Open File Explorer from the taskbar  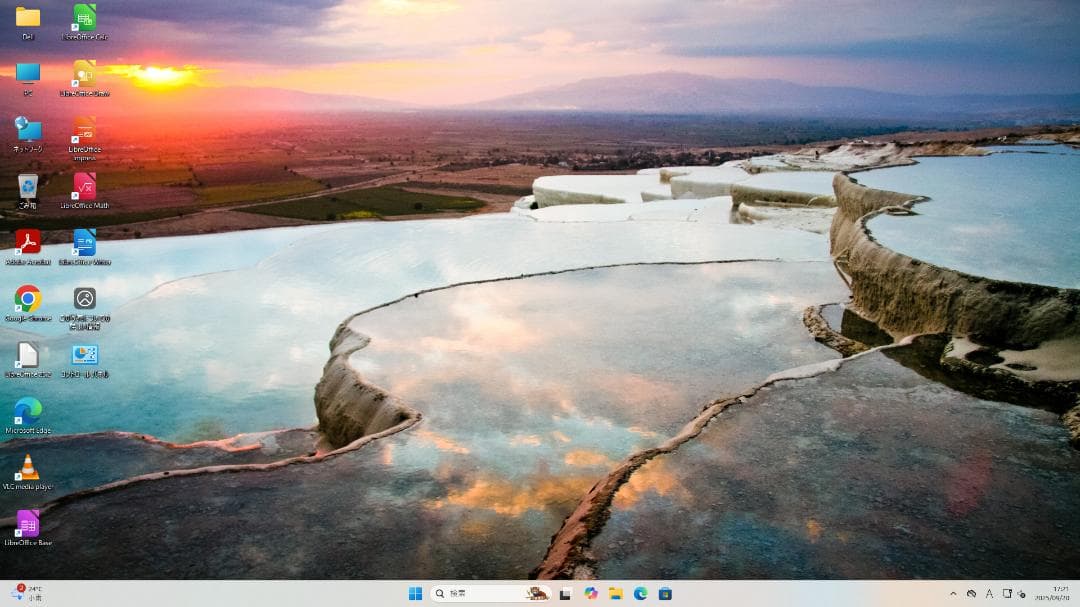(613, 593)
